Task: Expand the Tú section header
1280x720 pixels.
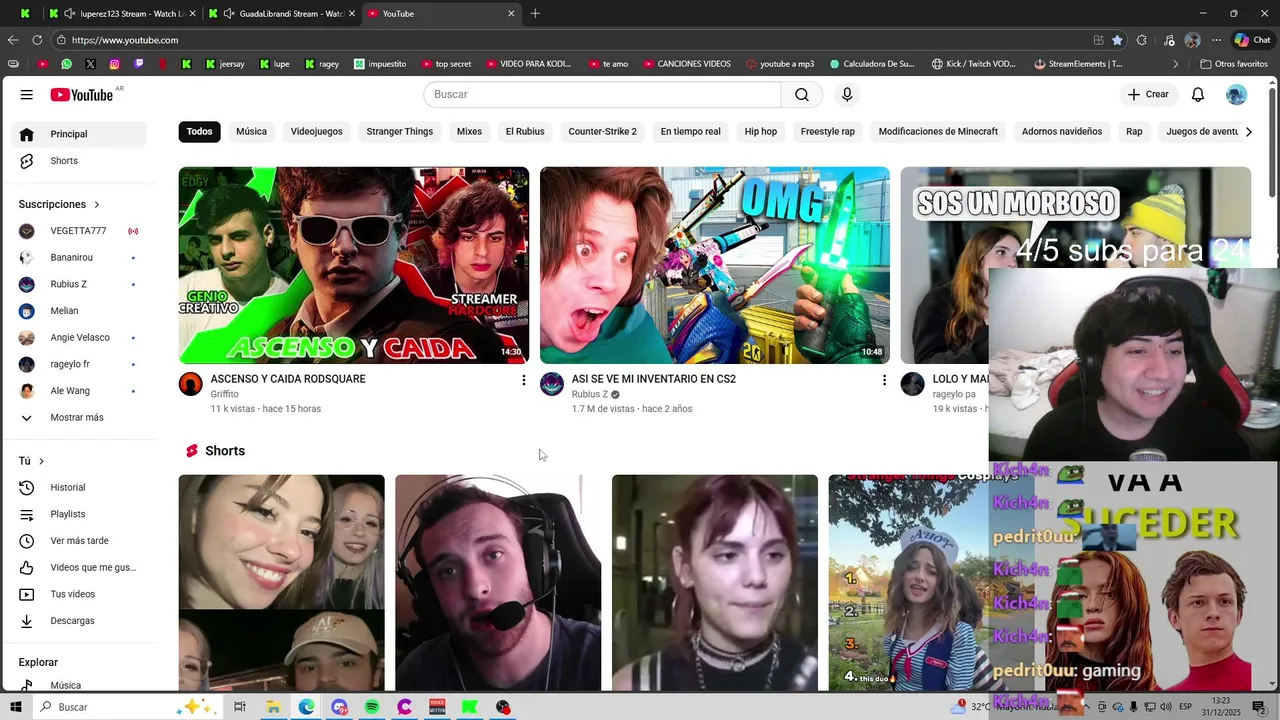Action: (x=32, y=461)
